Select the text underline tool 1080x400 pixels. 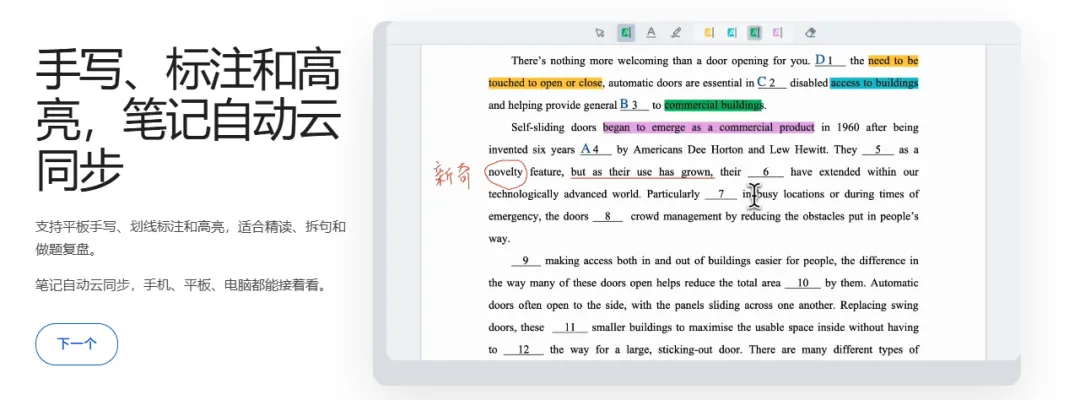tap(651, 32)
